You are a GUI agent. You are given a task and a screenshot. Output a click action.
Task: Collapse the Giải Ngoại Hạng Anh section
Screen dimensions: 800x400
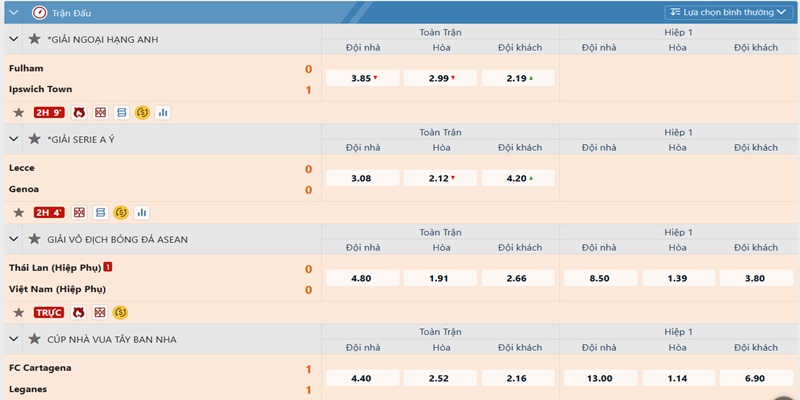(x=14, y=39)
